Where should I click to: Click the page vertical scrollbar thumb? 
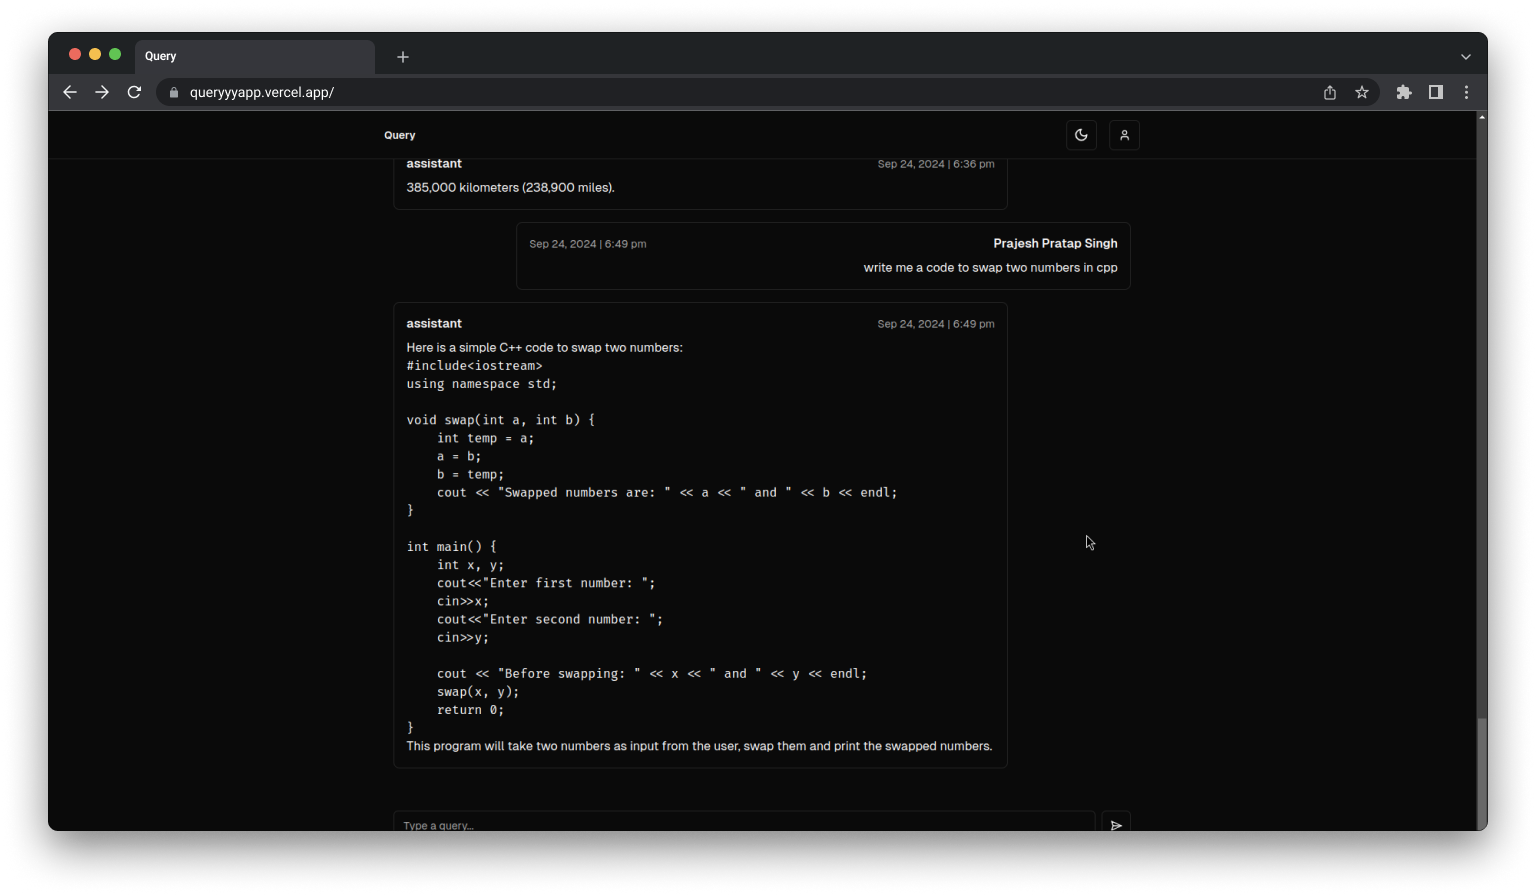coord(1482,774)
